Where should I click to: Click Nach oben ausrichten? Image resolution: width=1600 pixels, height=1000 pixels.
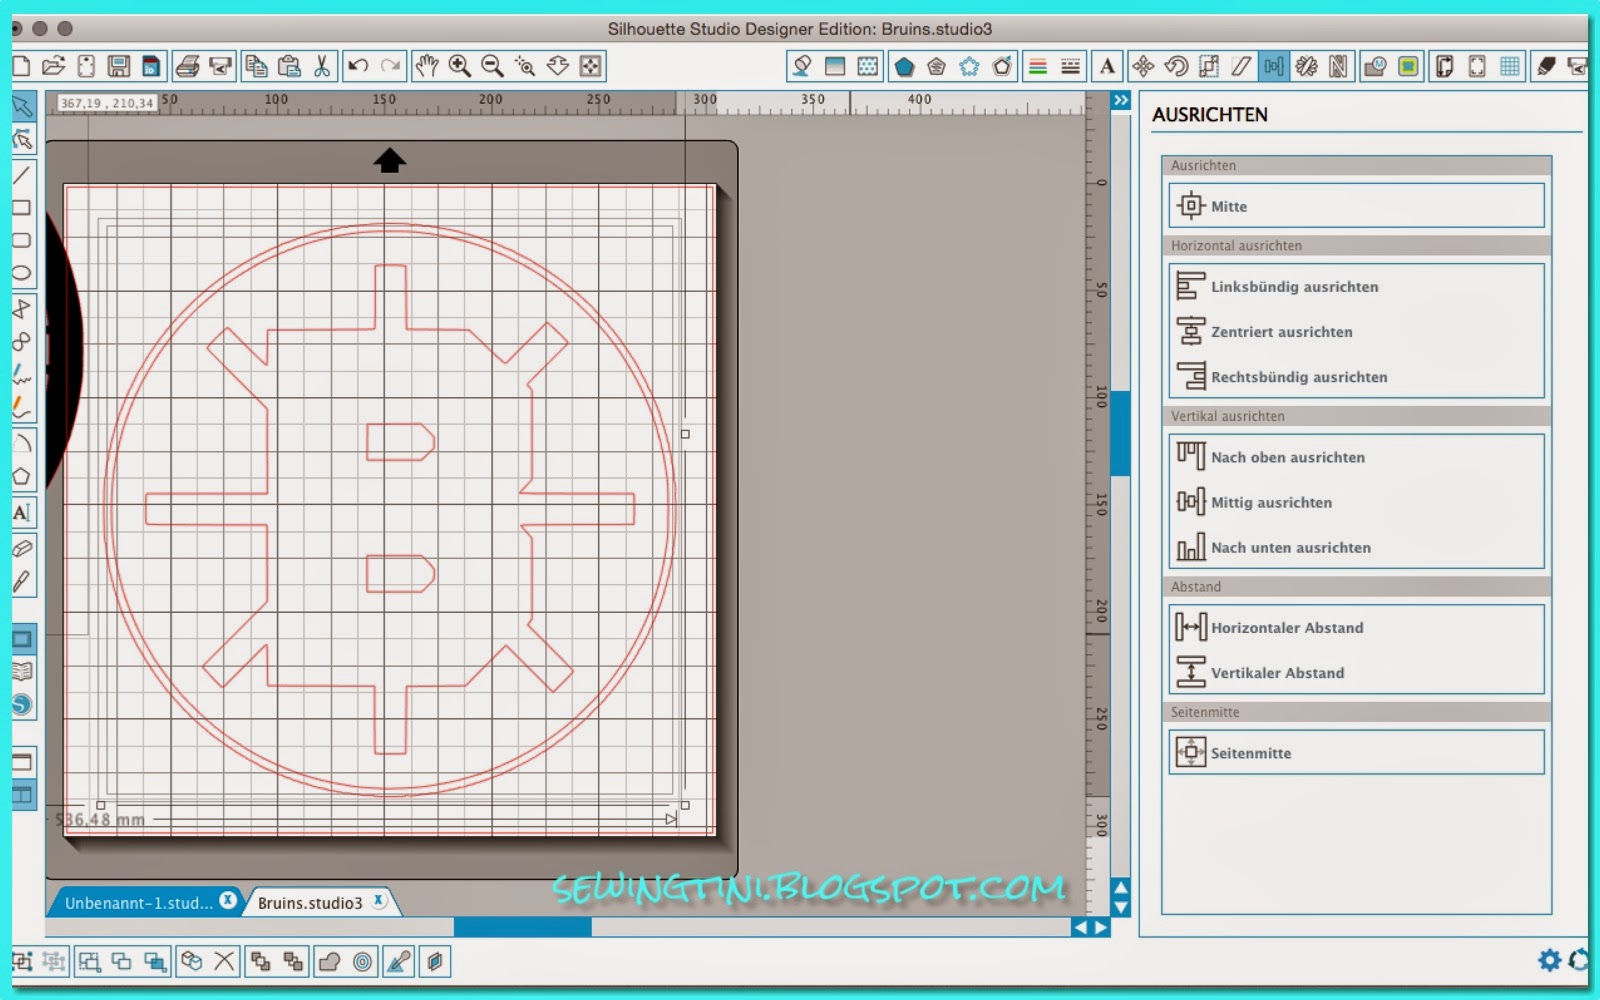(x=1356, y=457)
